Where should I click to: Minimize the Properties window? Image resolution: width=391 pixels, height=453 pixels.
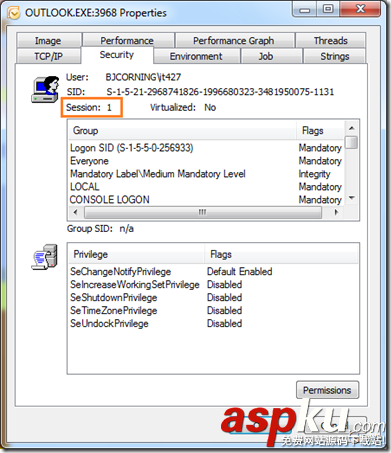pos(304,9)
